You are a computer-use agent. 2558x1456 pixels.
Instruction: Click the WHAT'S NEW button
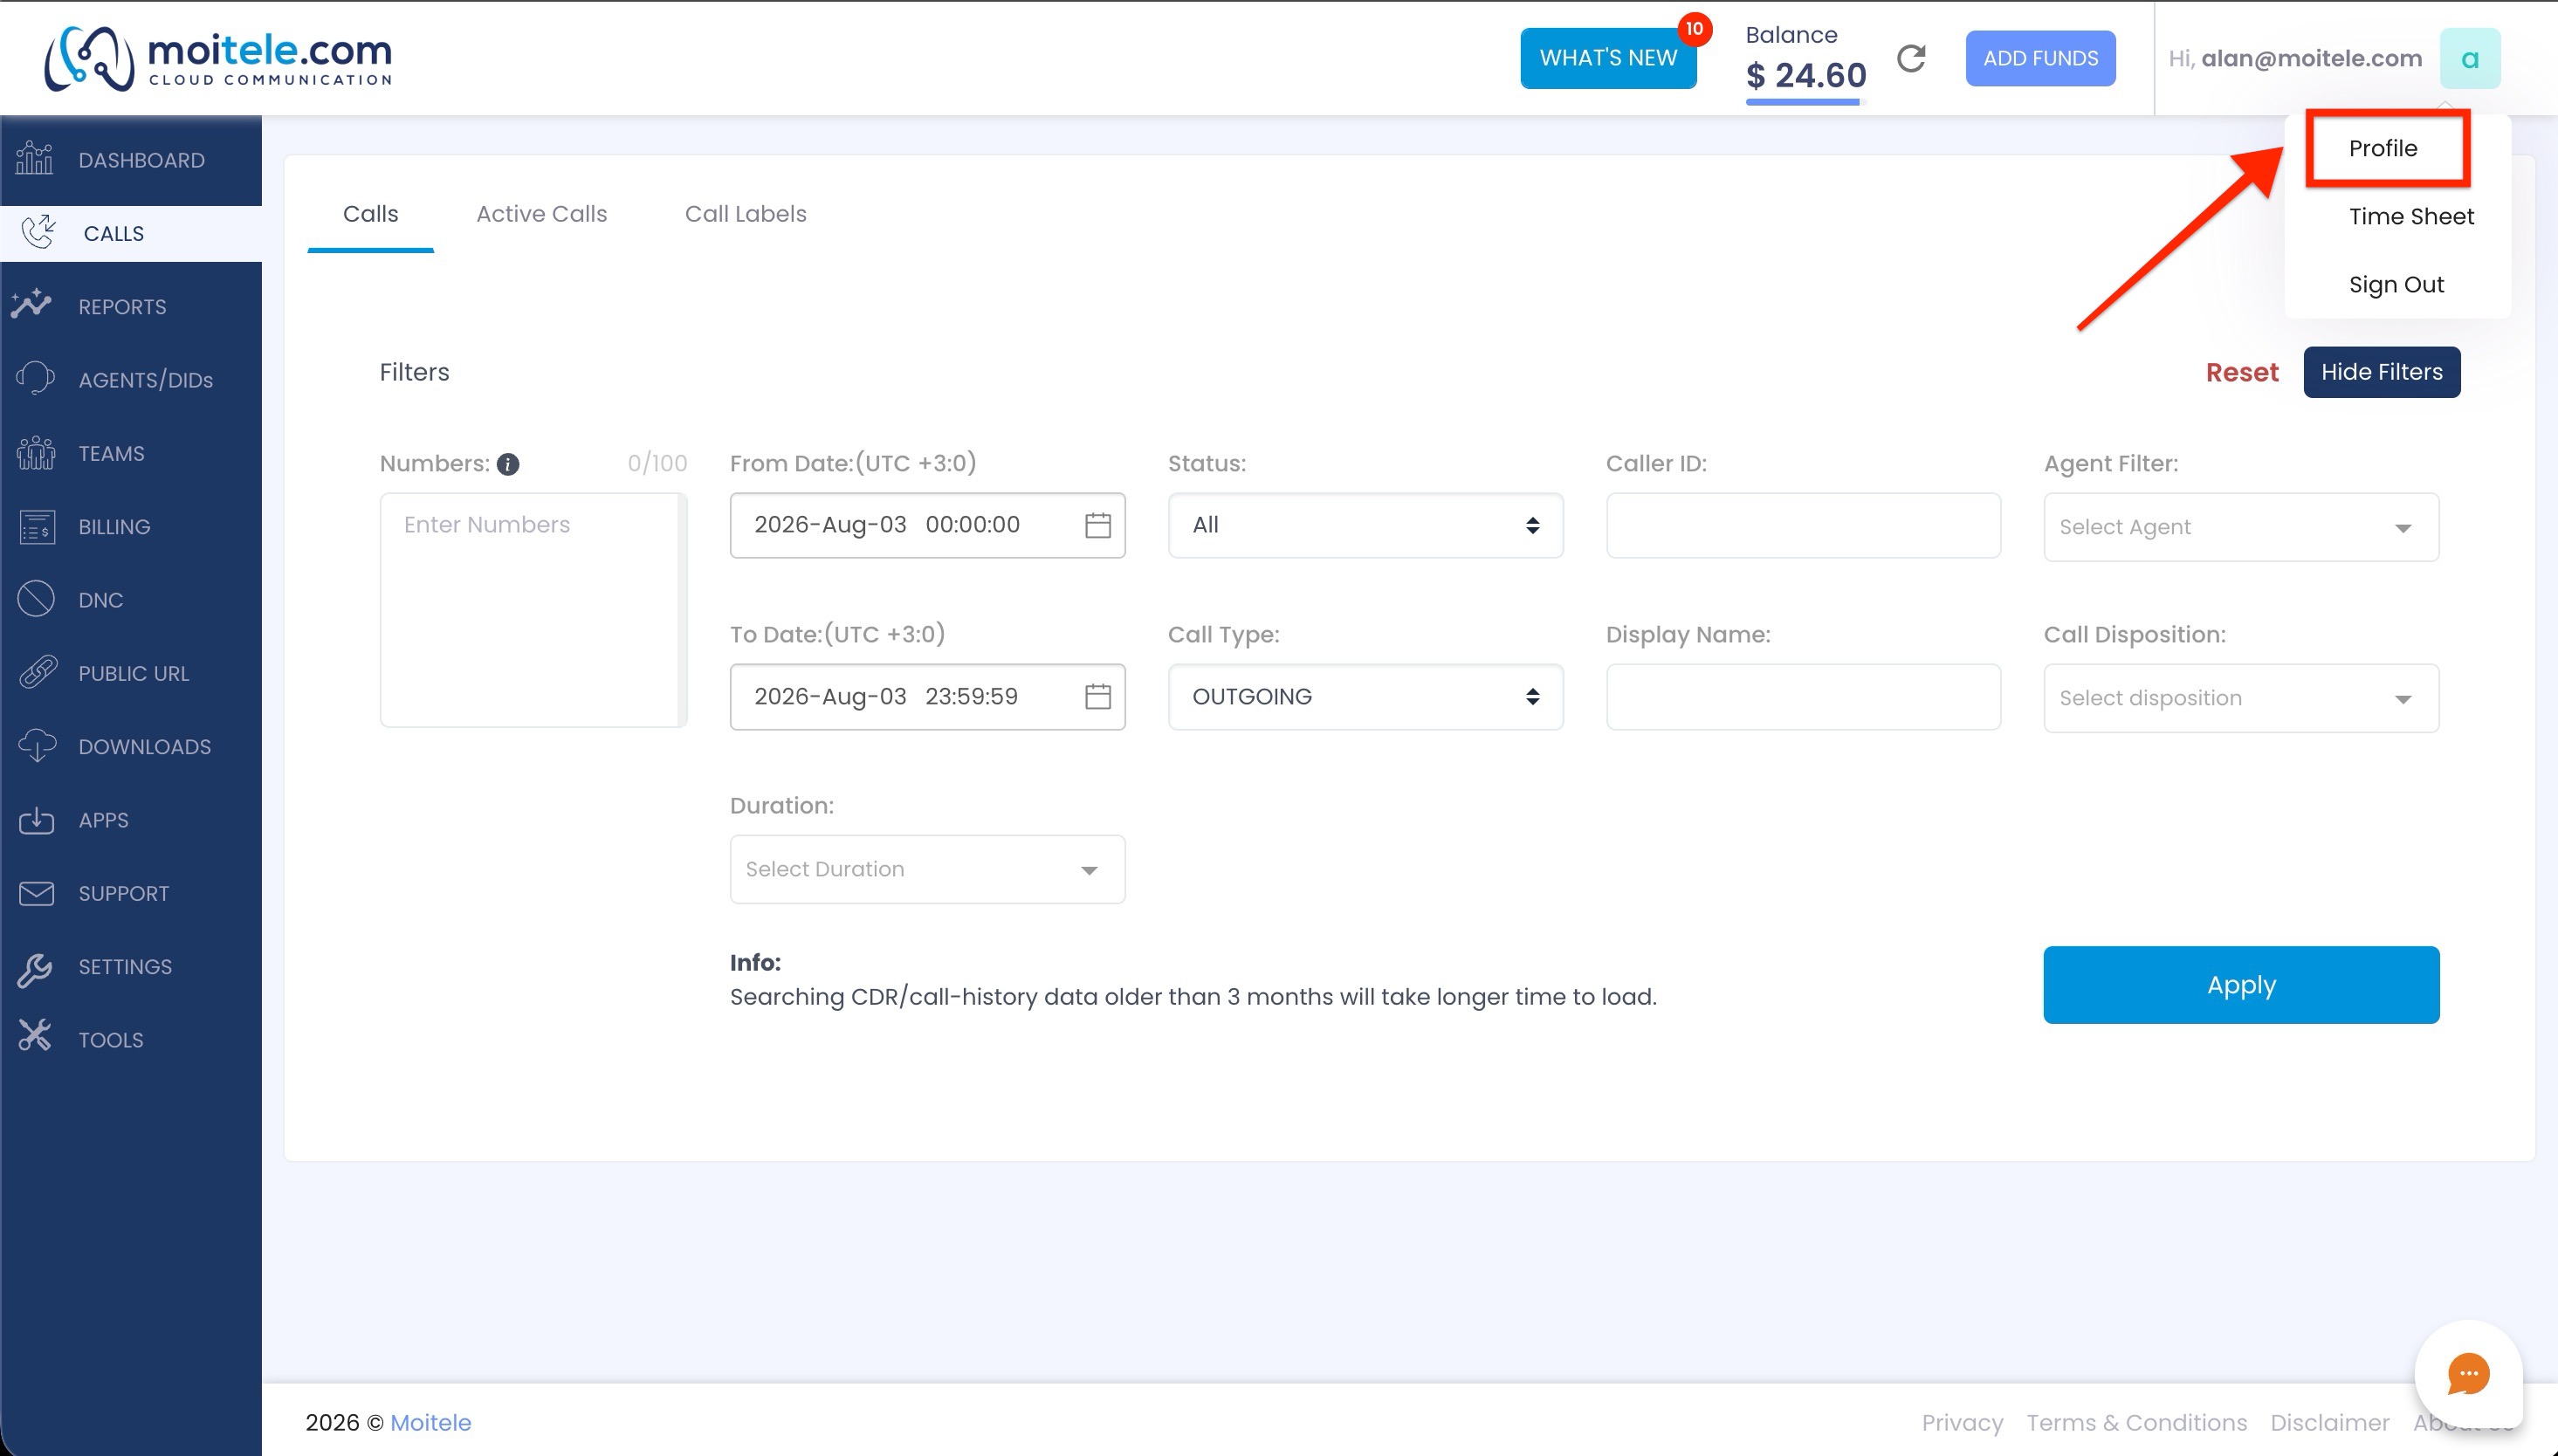pos(1607,58)
